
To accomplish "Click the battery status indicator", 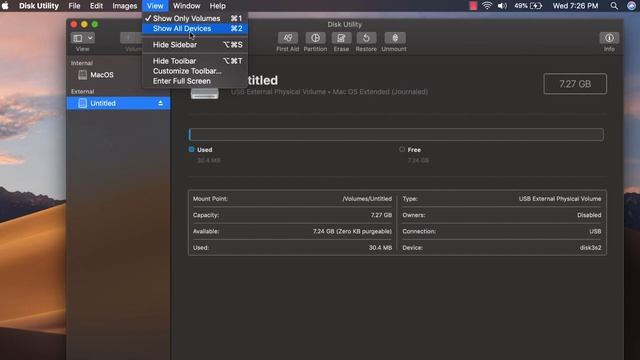I will pyautogui.click(x=528, y=6).
